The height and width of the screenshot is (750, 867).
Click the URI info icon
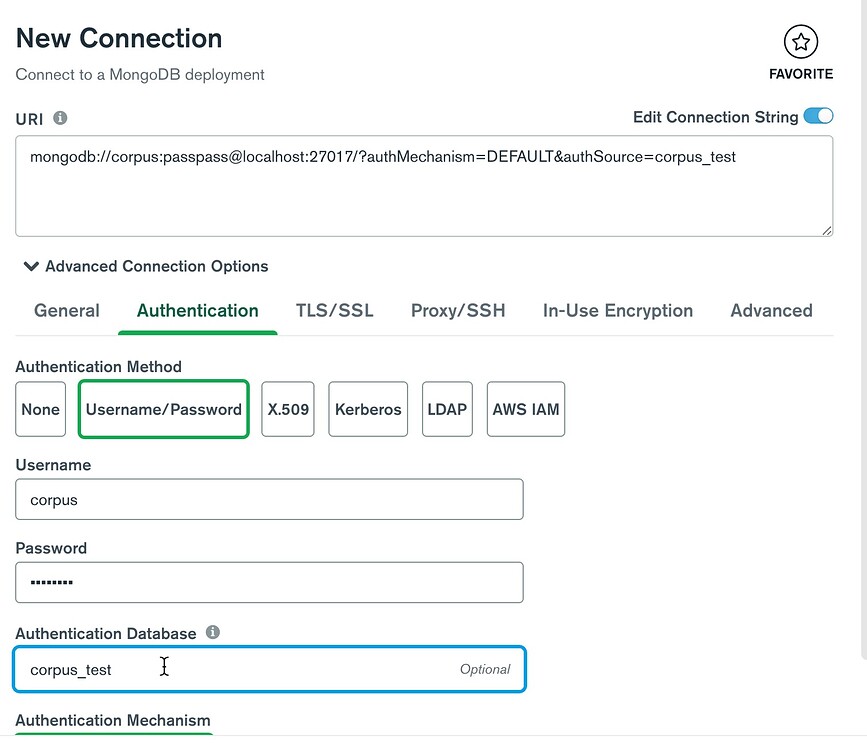pyautogui.click(x=60, y=118)
